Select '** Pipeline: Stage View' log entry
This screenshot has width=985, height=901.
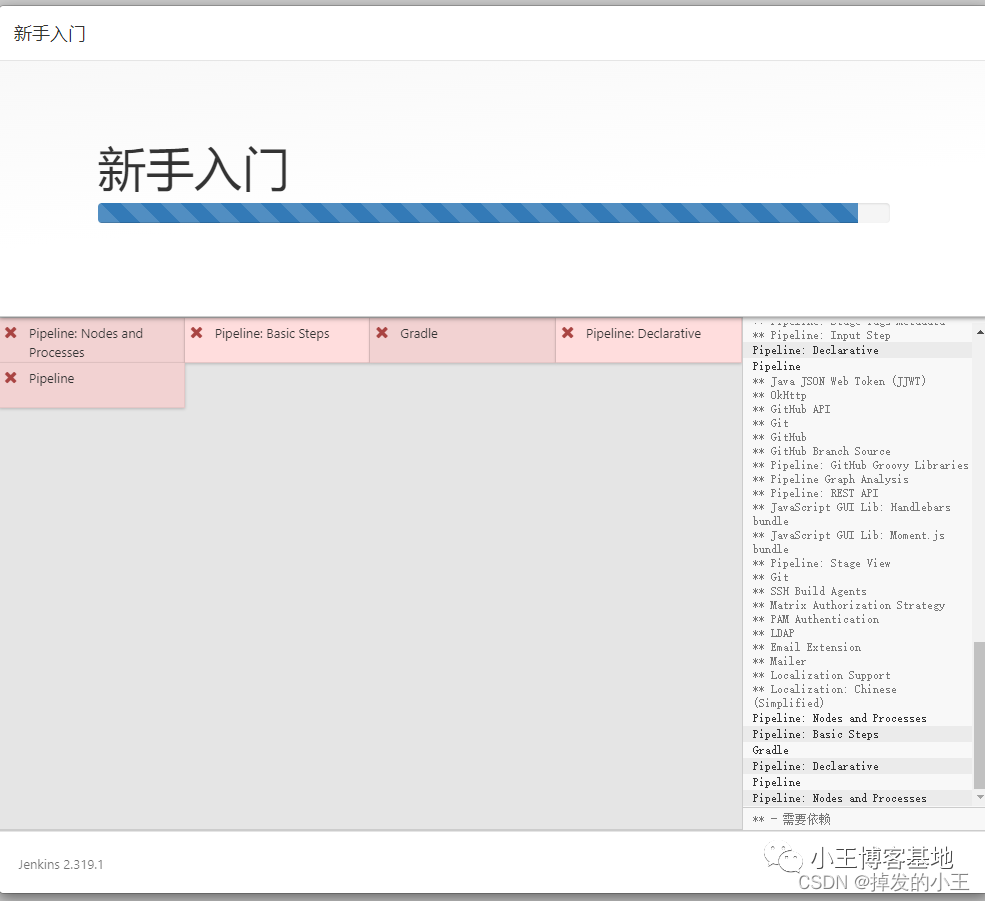click(x=822, y=564)
